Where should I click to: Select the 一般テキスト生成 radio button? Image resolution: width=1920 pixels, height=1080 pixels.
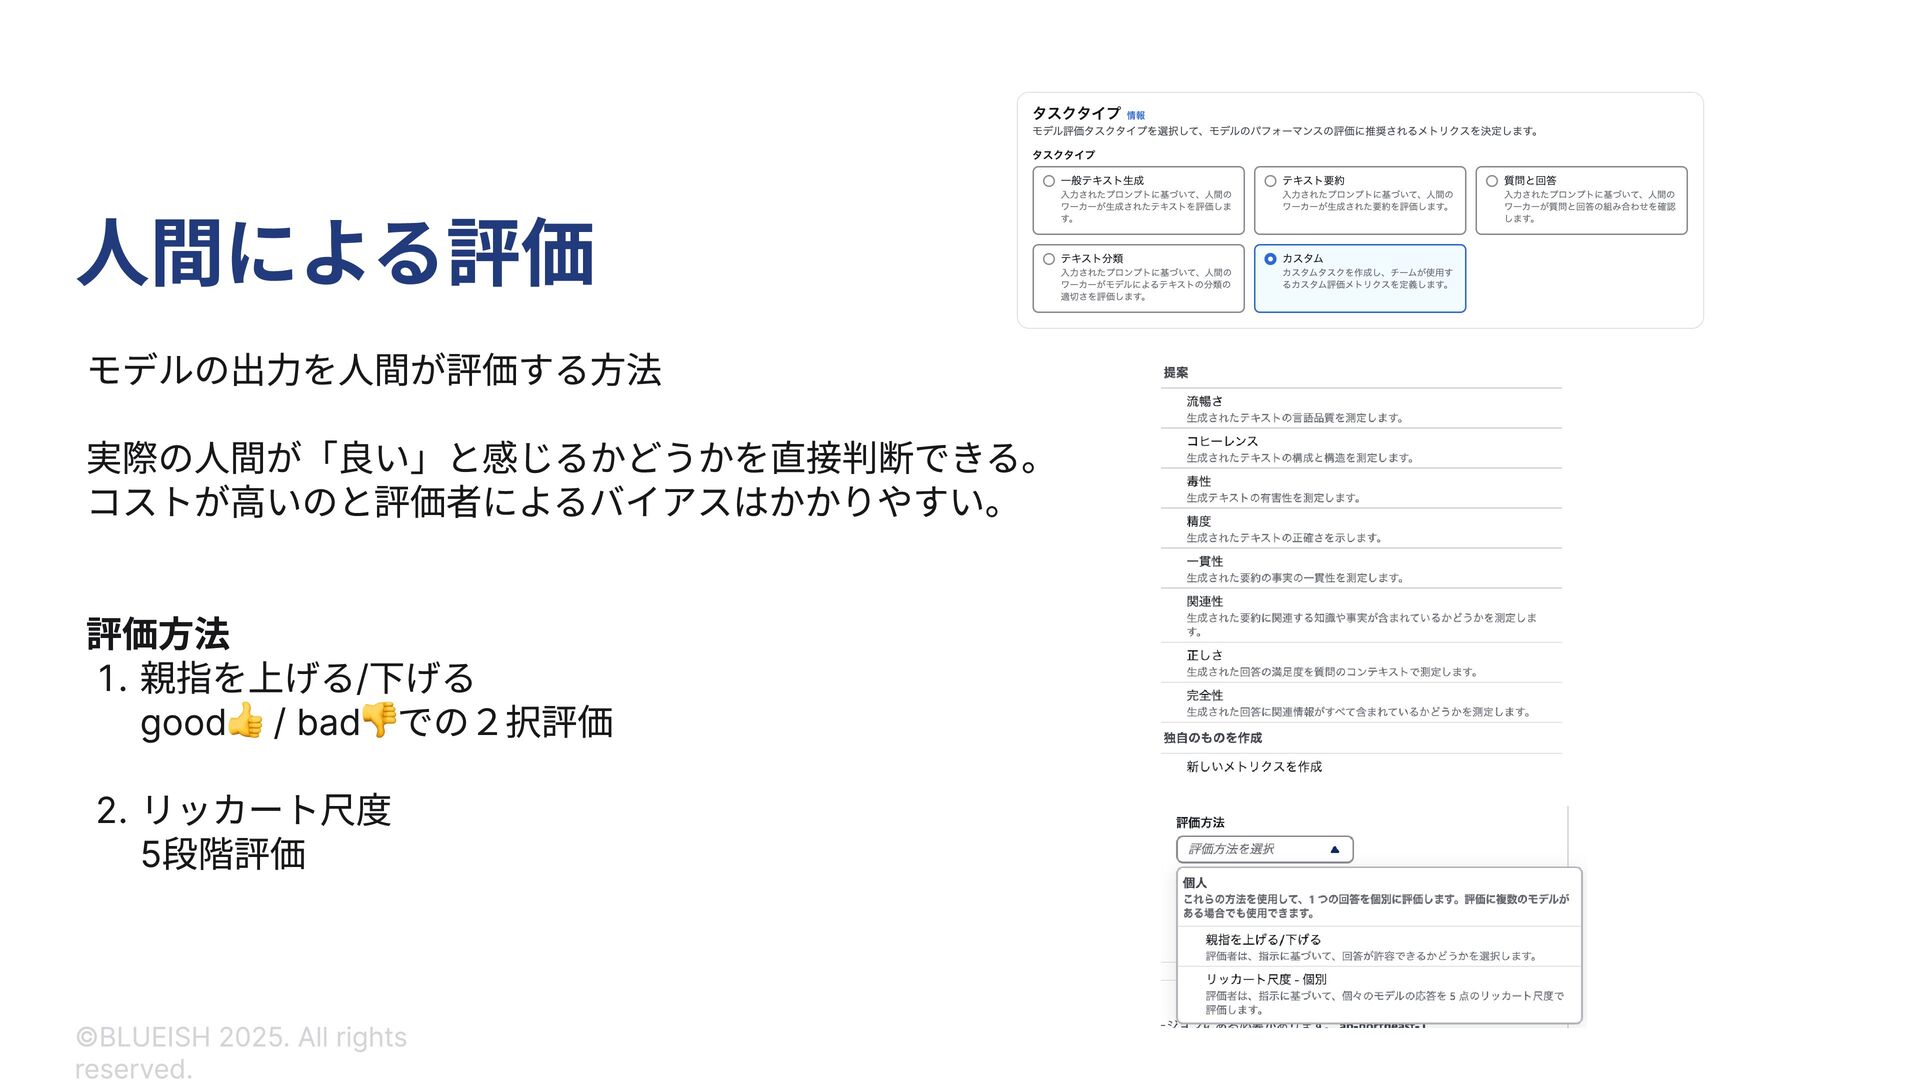1049,181
